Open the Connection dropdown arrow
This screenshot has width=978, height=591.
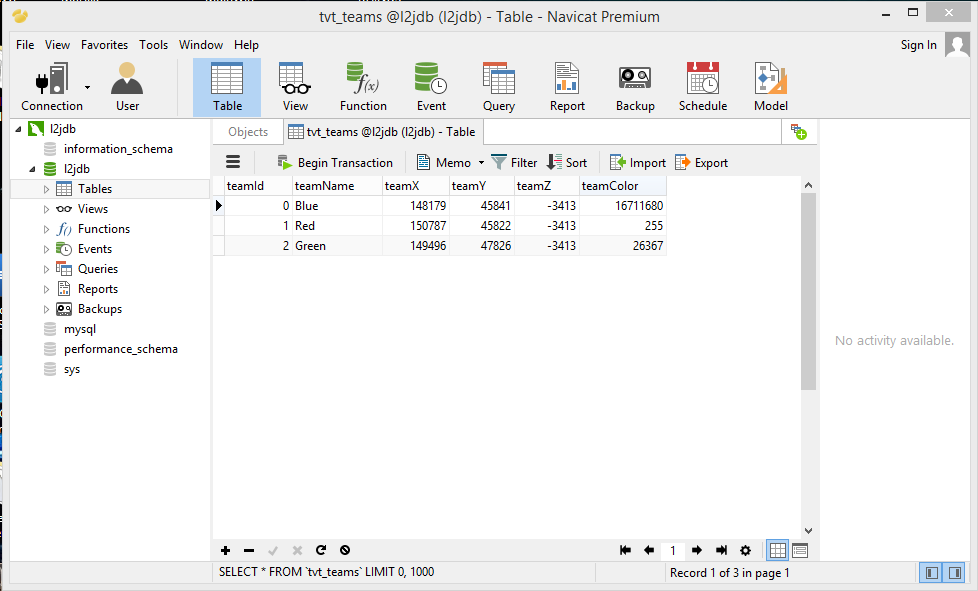[x=87, y=87]
